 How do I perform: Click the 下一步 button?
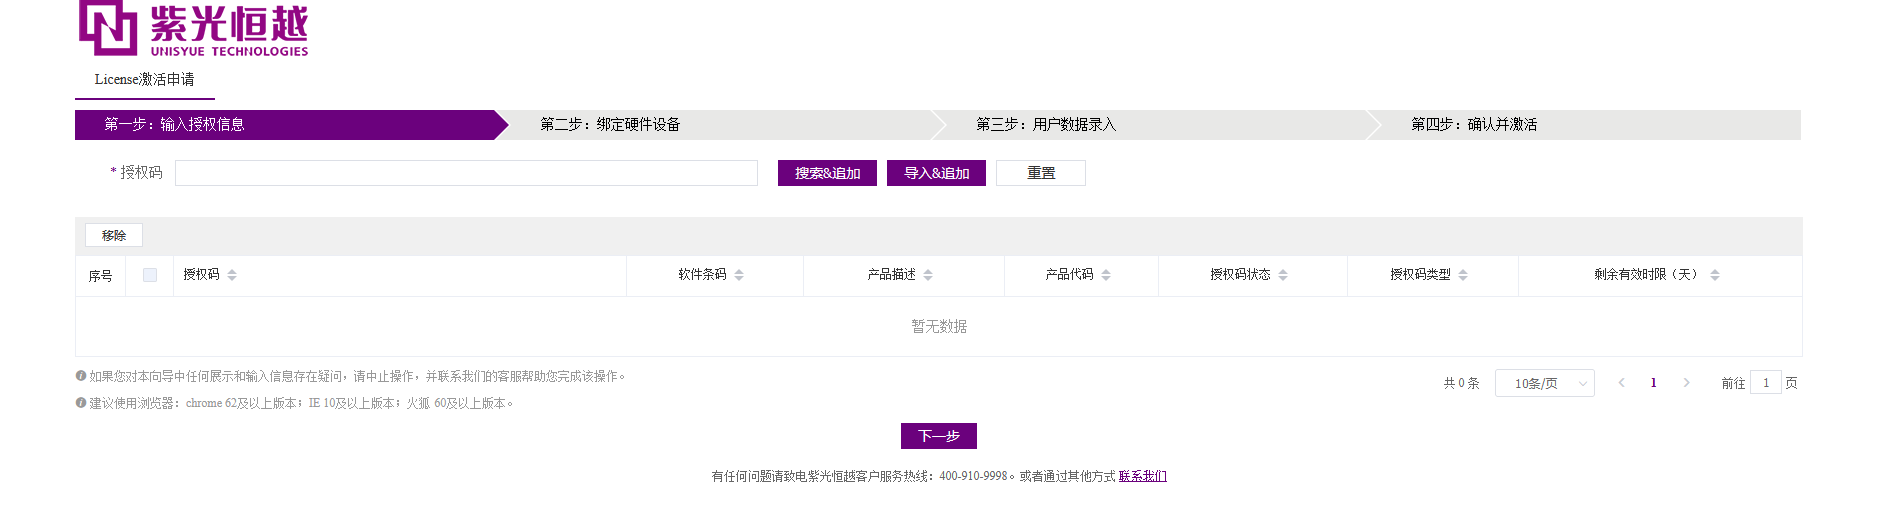938,436
